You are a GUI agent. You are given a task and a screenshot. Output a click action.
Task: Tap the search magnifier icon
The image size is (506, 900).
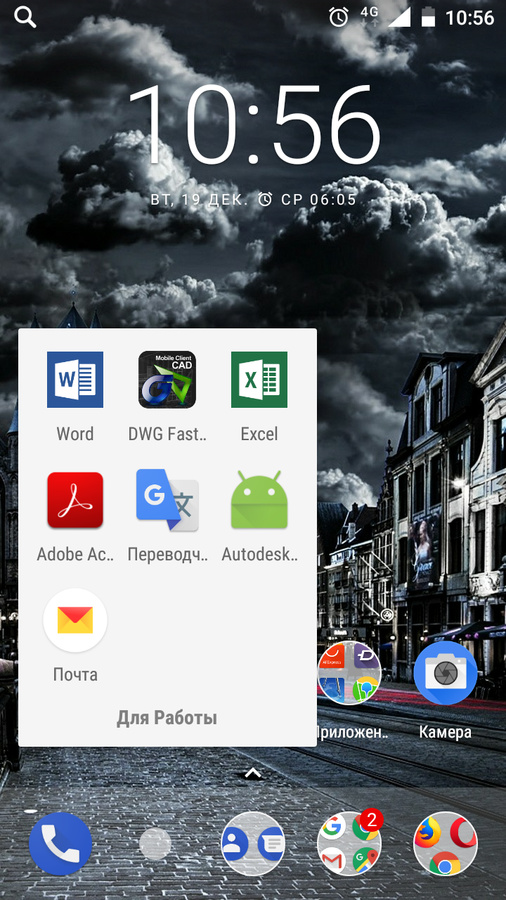point(25,18)
